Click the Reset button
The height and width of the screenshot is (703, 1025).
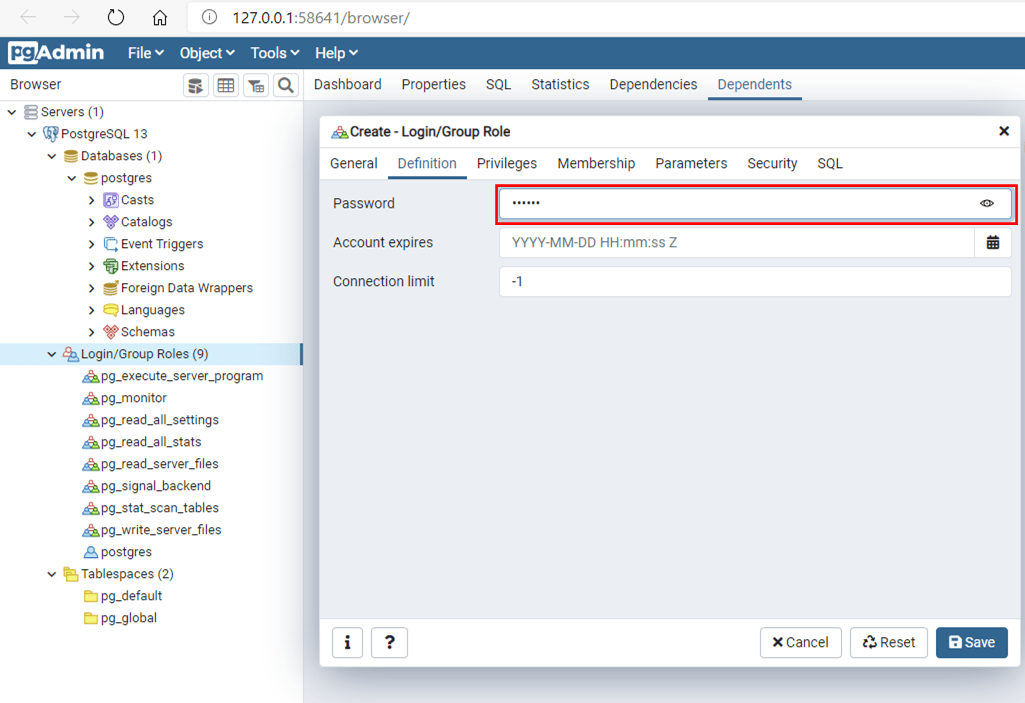click(888, 642)
